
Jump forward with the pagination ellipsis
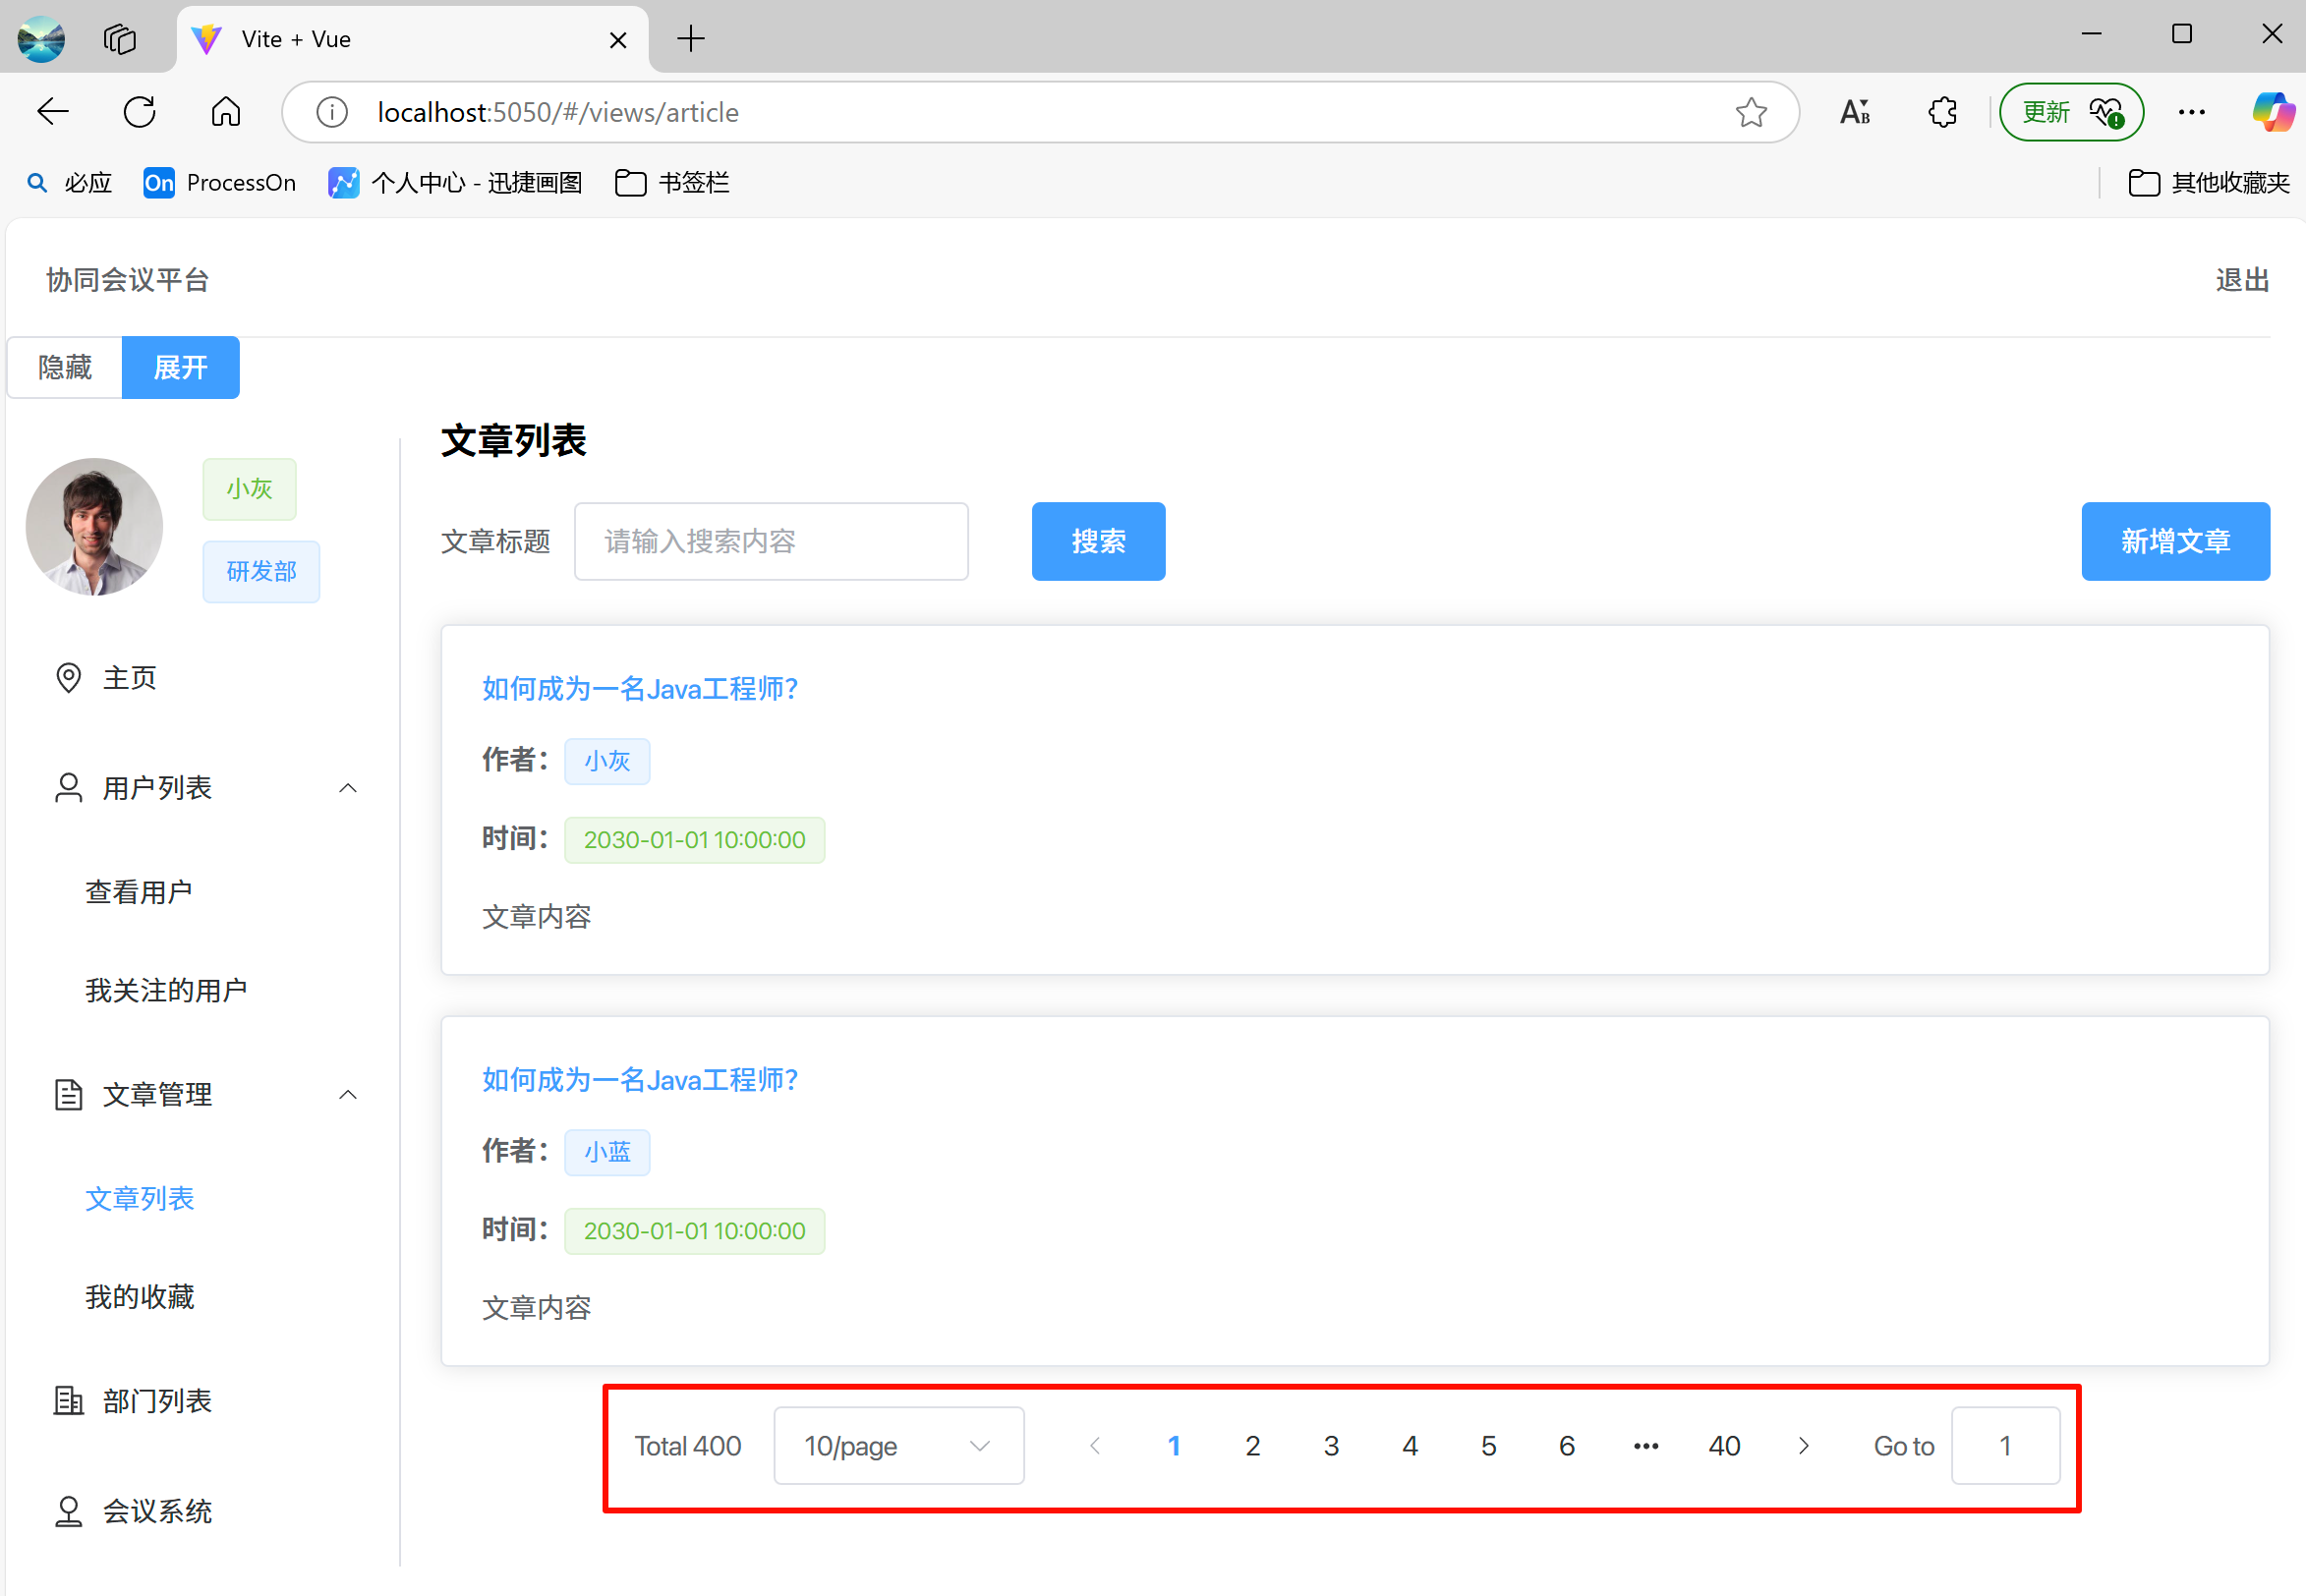[x=1646, y=1446]
